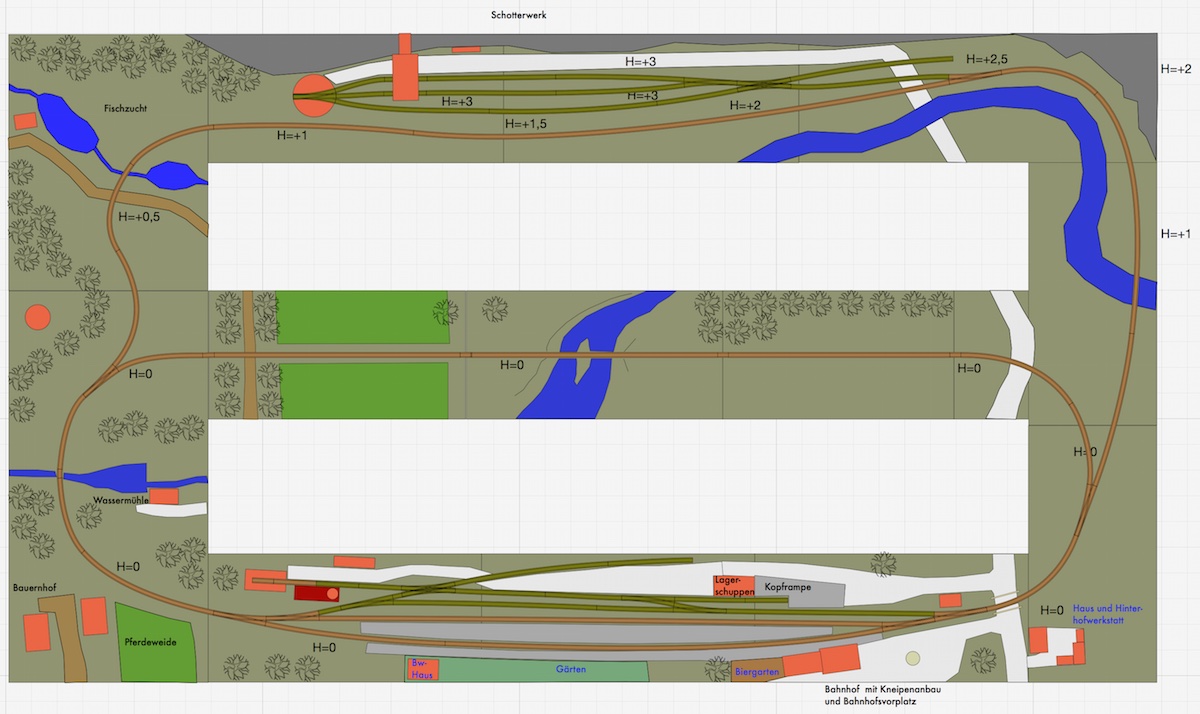The width and height of the screenshot is (1200, 714).
Task: Click the Schotterwerk title label
Action: pos(518,15)
